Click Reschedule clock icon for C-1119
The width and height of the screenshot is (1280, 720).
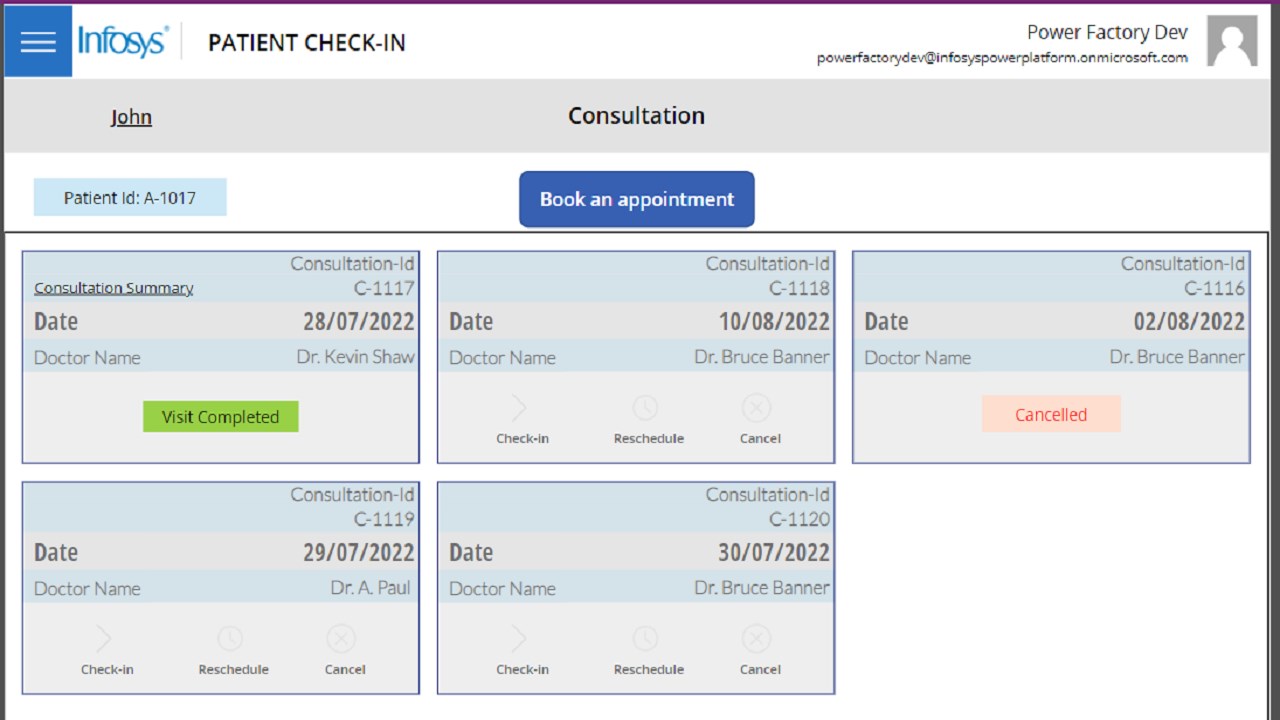pyautogui.click(x=231, y=639)
